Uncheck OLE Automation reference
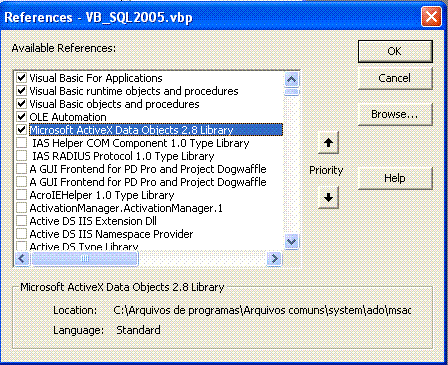Viewport: 448px width, 365px height. click(x=21, y=117)
